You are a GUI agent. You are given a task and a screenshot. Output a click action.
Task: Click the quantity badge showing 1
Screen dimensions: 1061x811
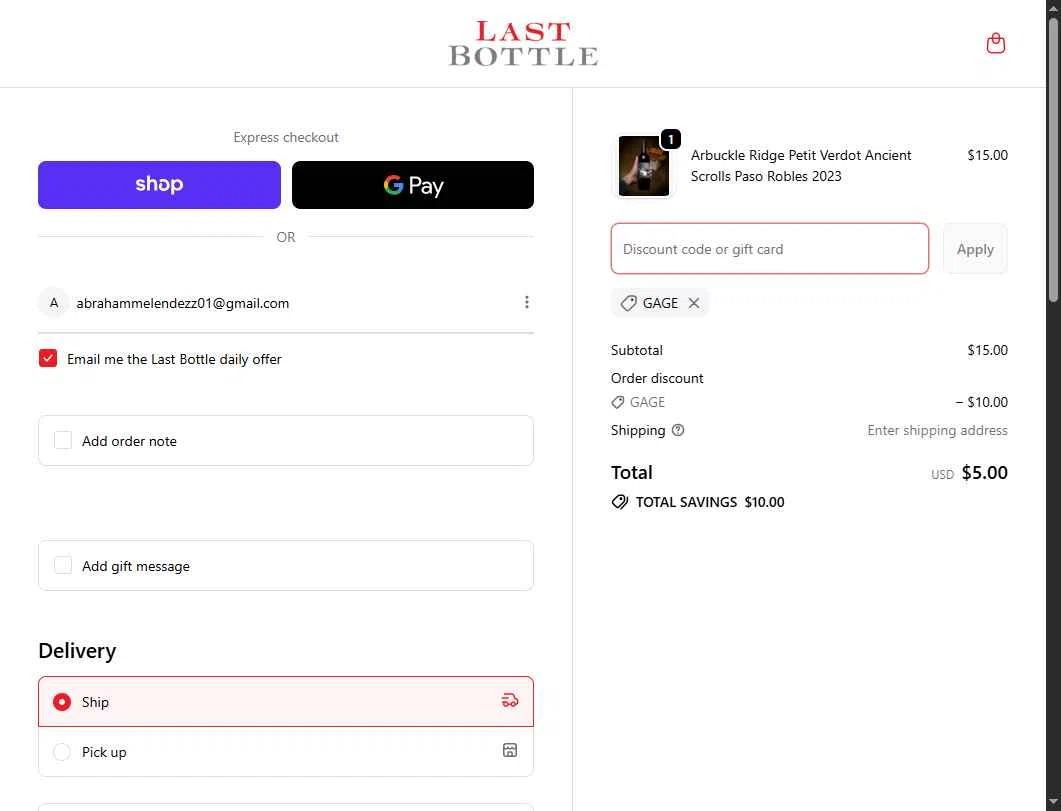pyautogui.click(x=671, y=139)
